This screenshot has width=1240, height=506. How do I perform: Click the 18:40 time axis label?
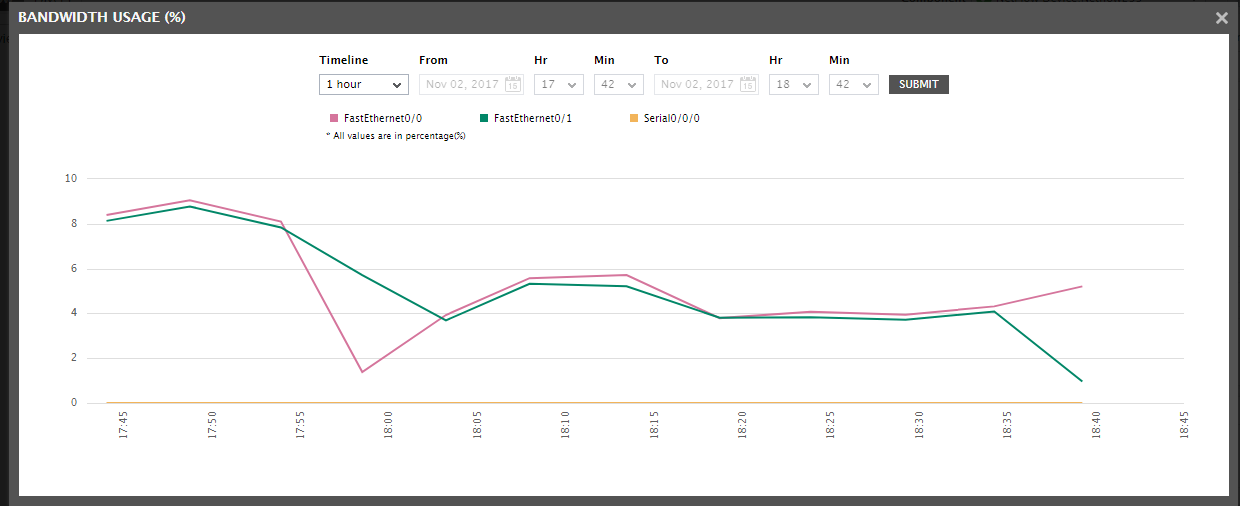point(1096,426)
